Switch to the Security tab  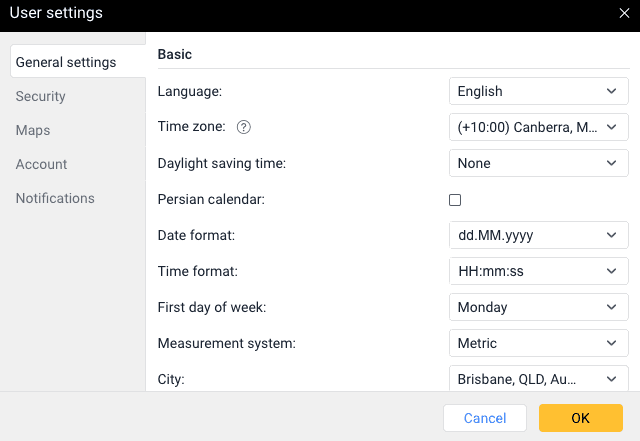(x=41, y=96)
